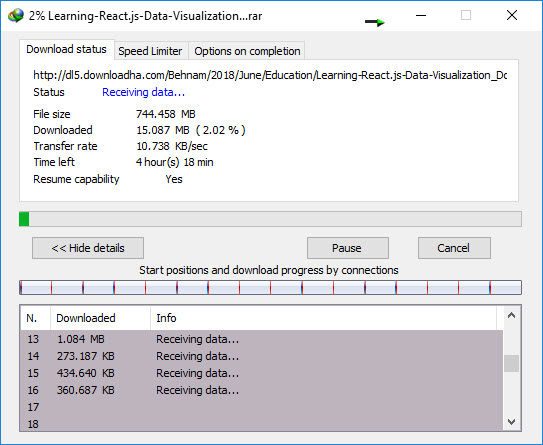The height and width of the screenshot is (445, 543).
Task: Open Options on completion tab
Action: 247,51
